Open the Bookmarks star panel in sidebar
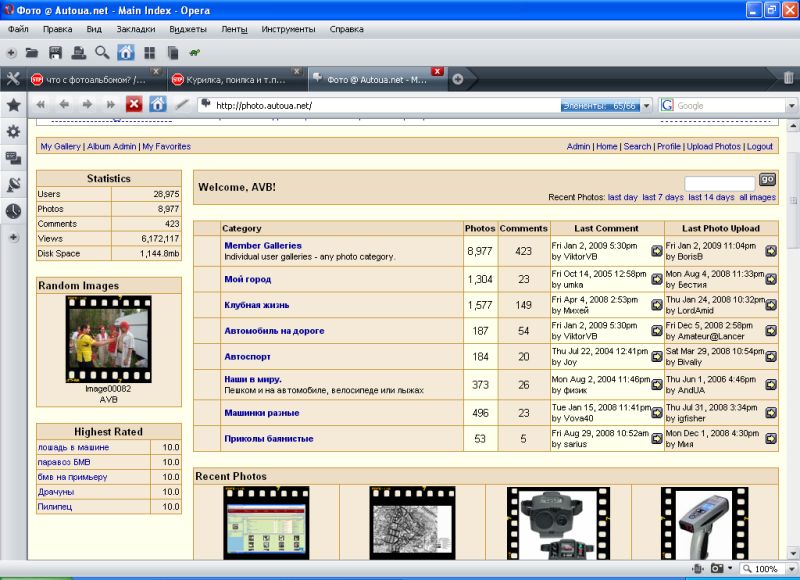 pyautogui.click(x=13, y=105)
